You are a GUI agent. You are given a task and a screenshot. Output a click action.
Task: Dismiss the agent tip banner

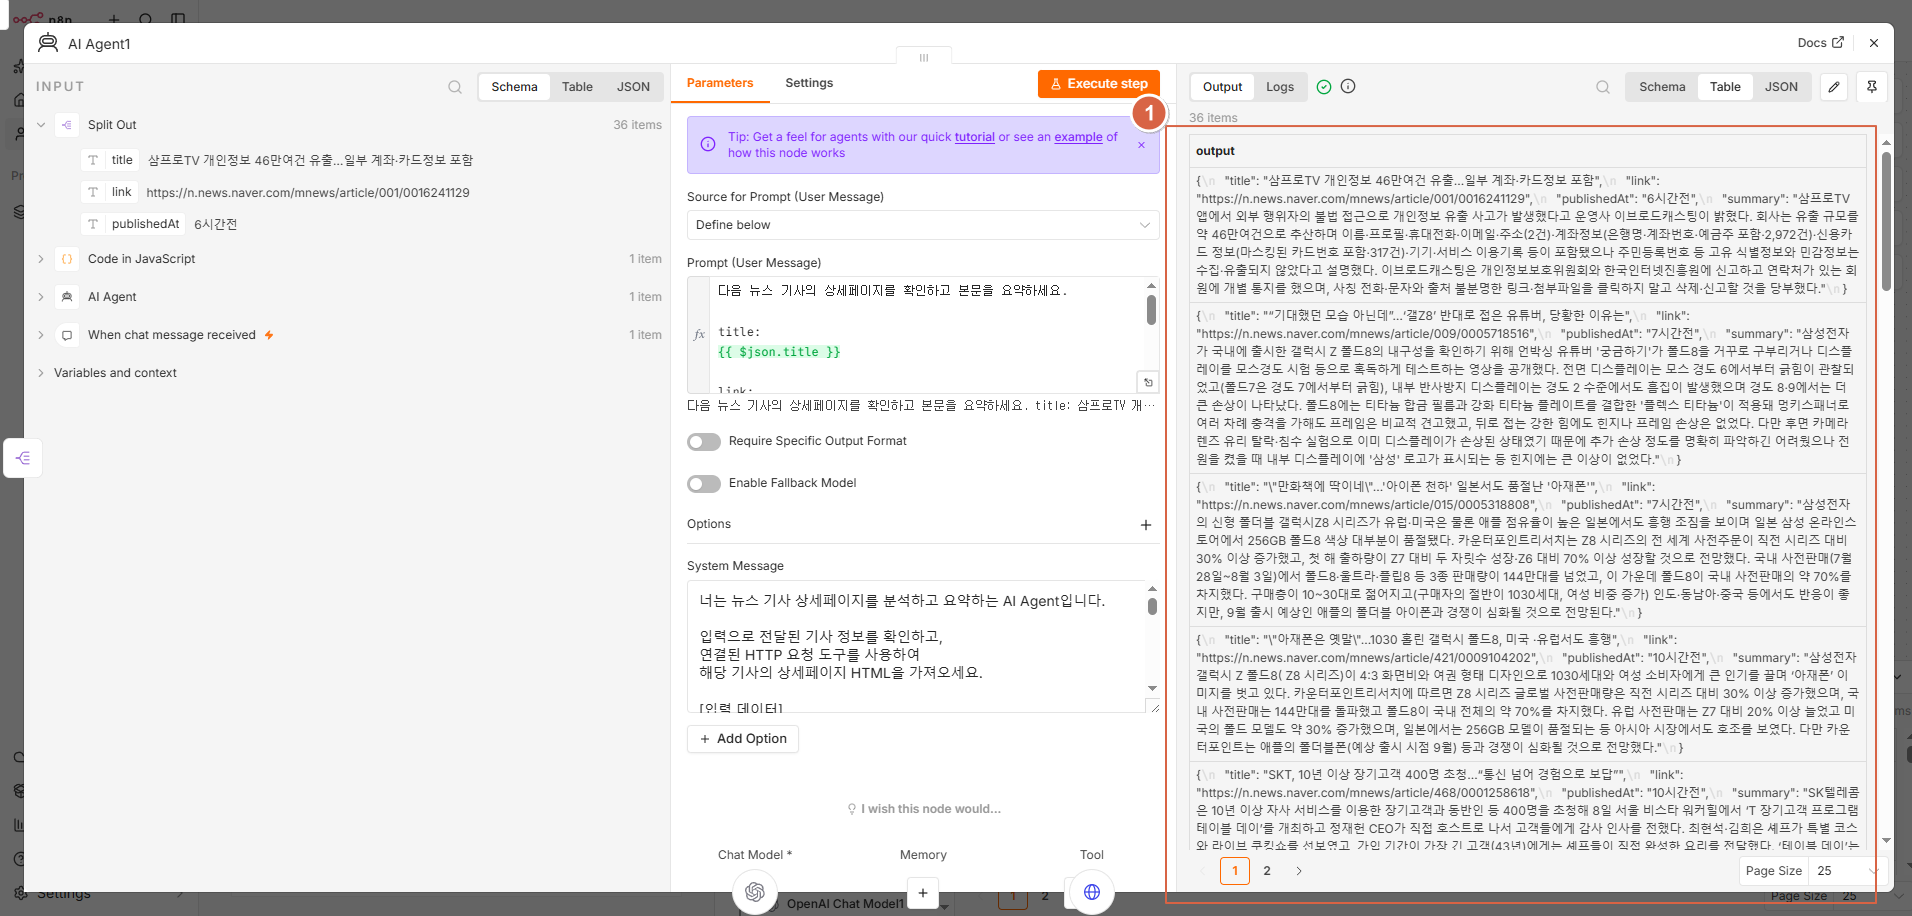pos(1141,145)
